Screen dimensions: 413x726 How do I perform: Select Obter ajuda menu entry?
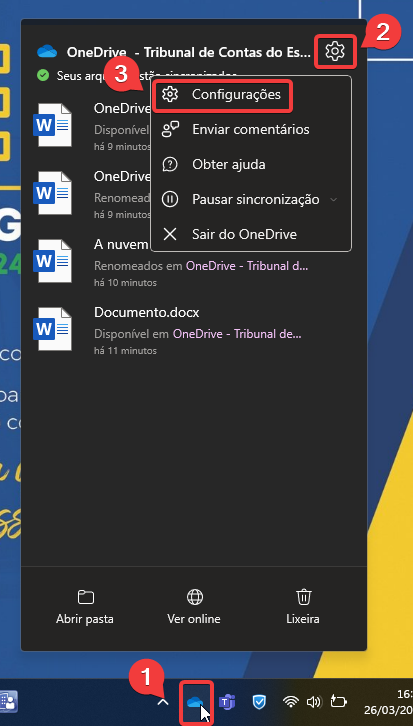tap(250, 164)
